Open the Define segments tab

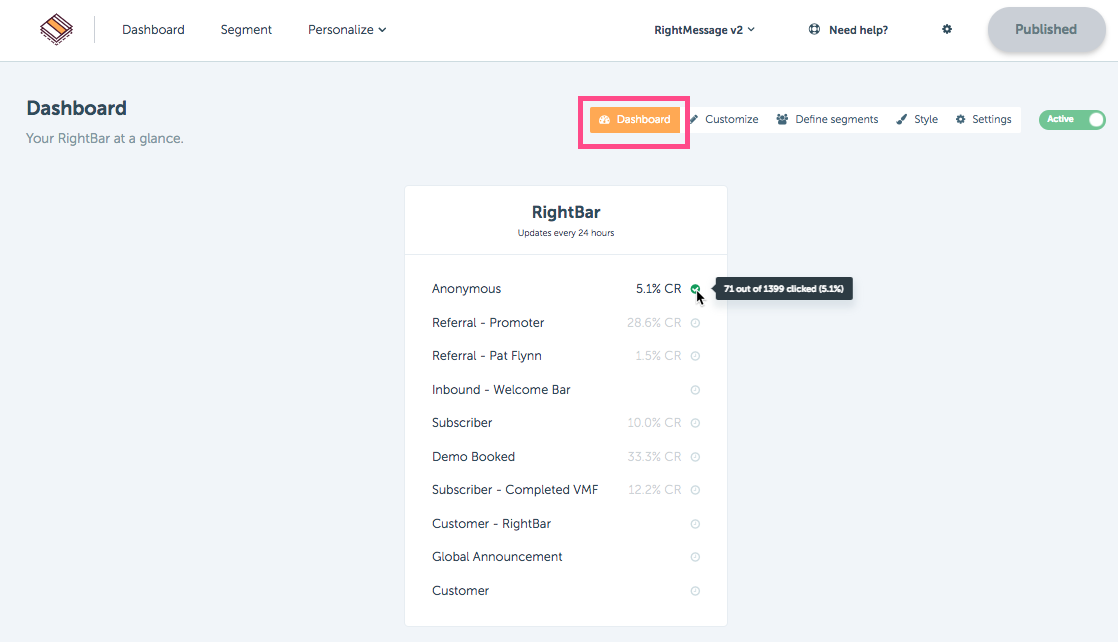tap(827, 119)
